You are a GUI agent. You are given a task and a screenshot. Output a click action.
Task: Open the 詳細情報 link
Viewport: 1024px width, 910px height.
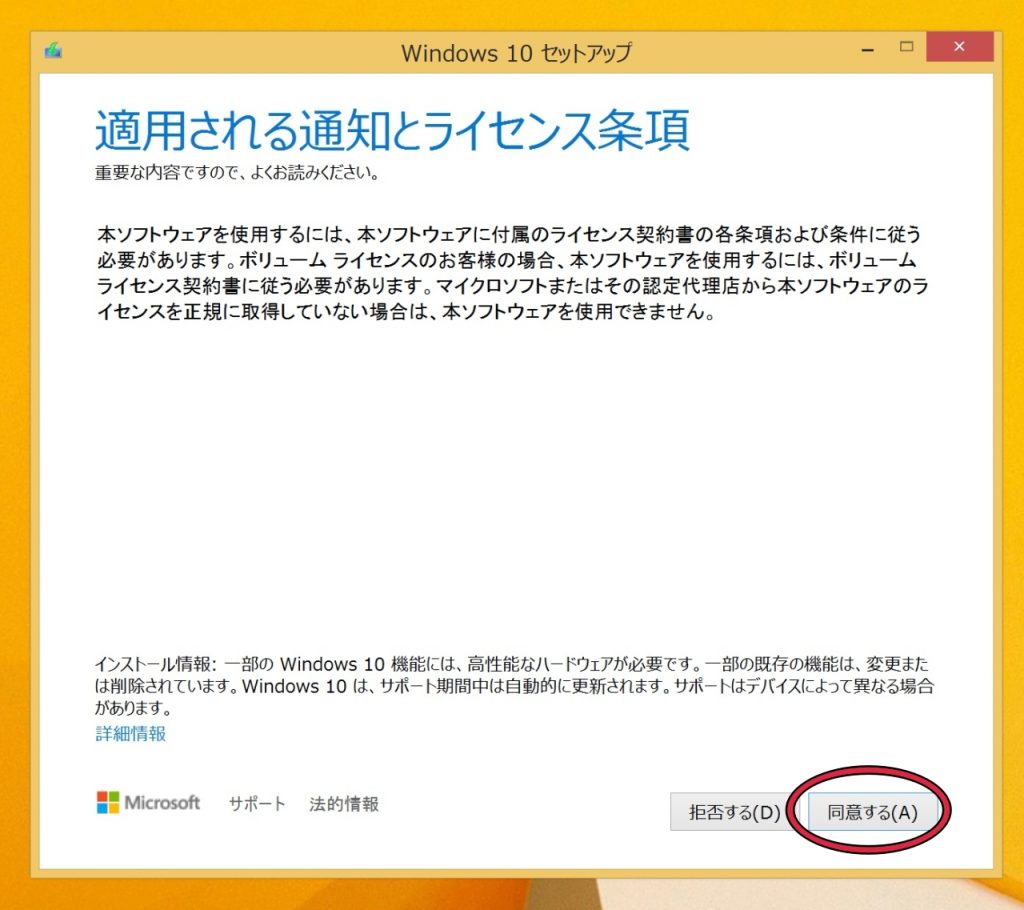point(130,733)
